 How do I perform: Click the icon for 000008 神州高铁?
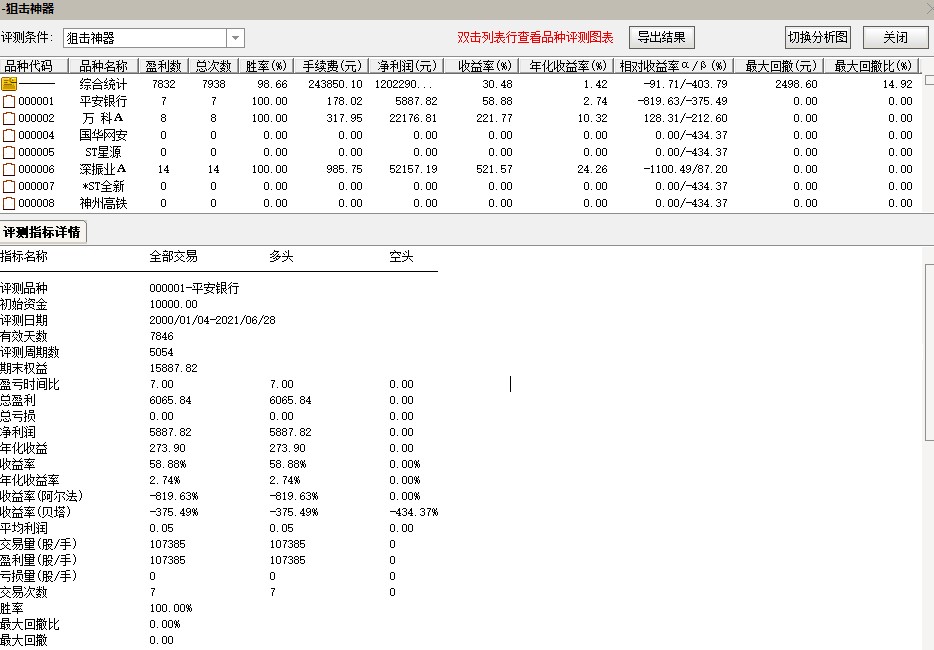(10, 203)
